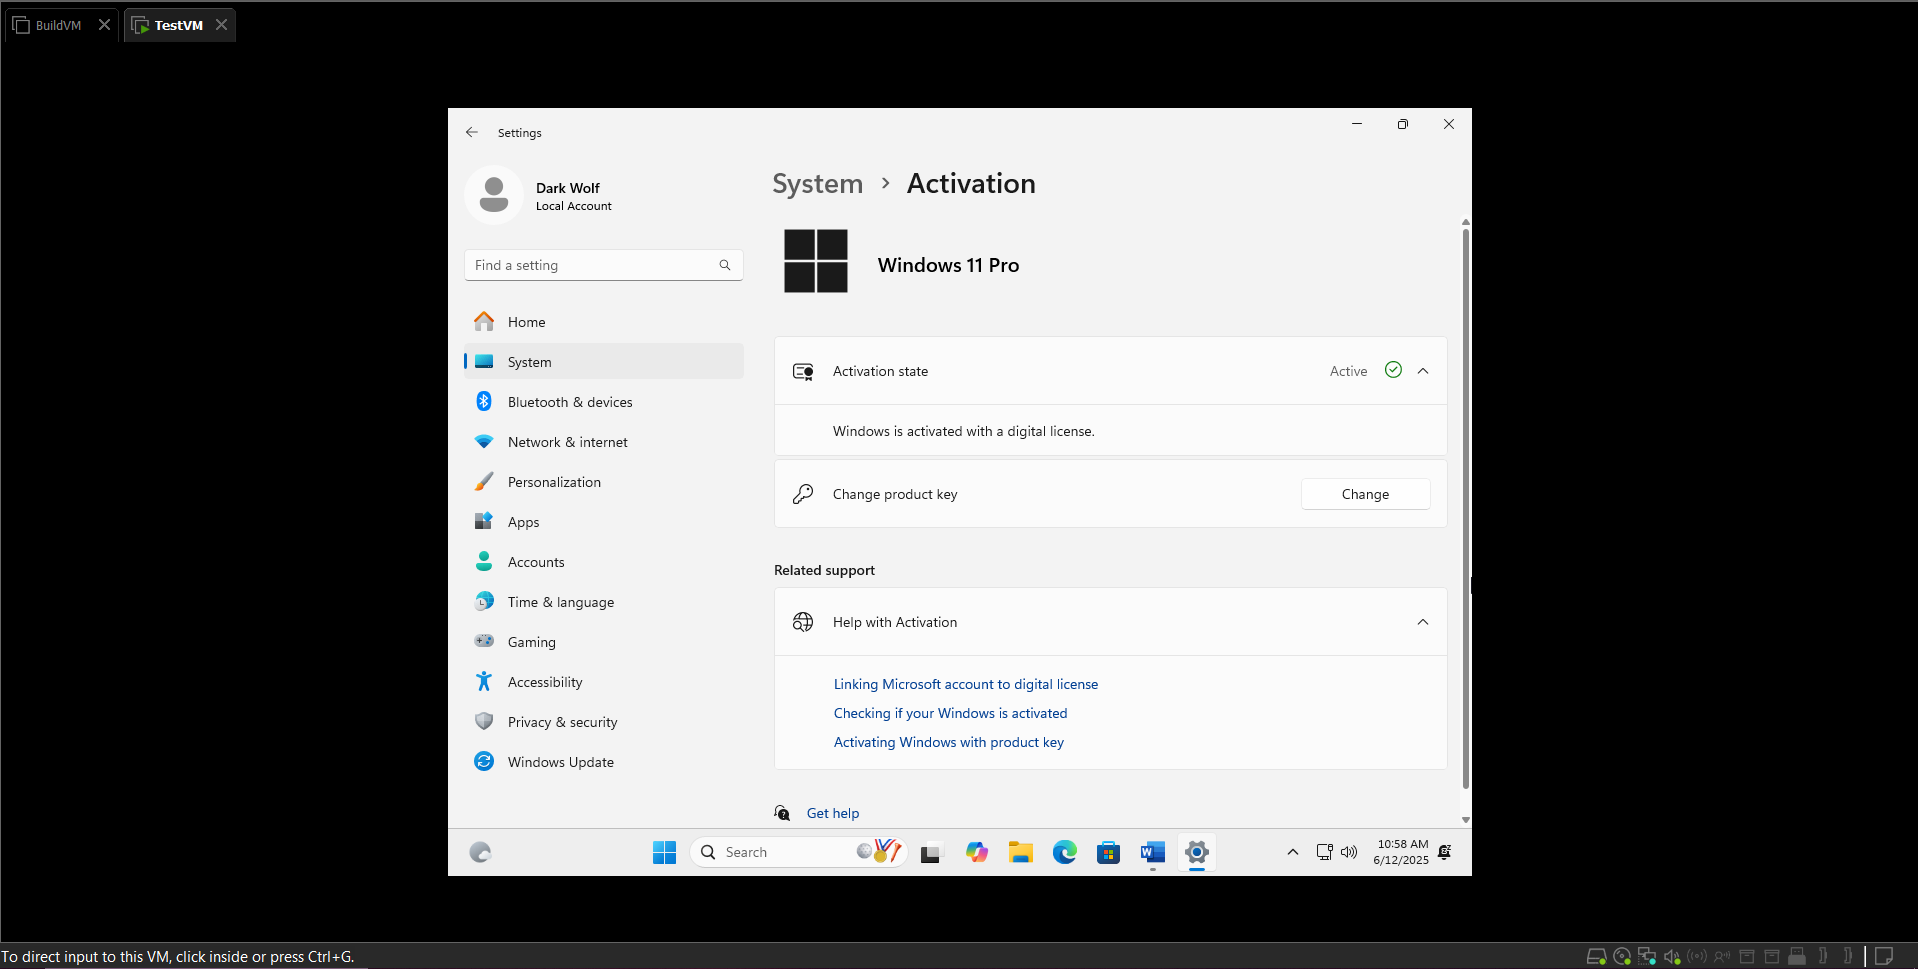Screen dimensions: 1918x969
Task: Click the VM network adapter status icon
Action: (x=1647, y=956)
